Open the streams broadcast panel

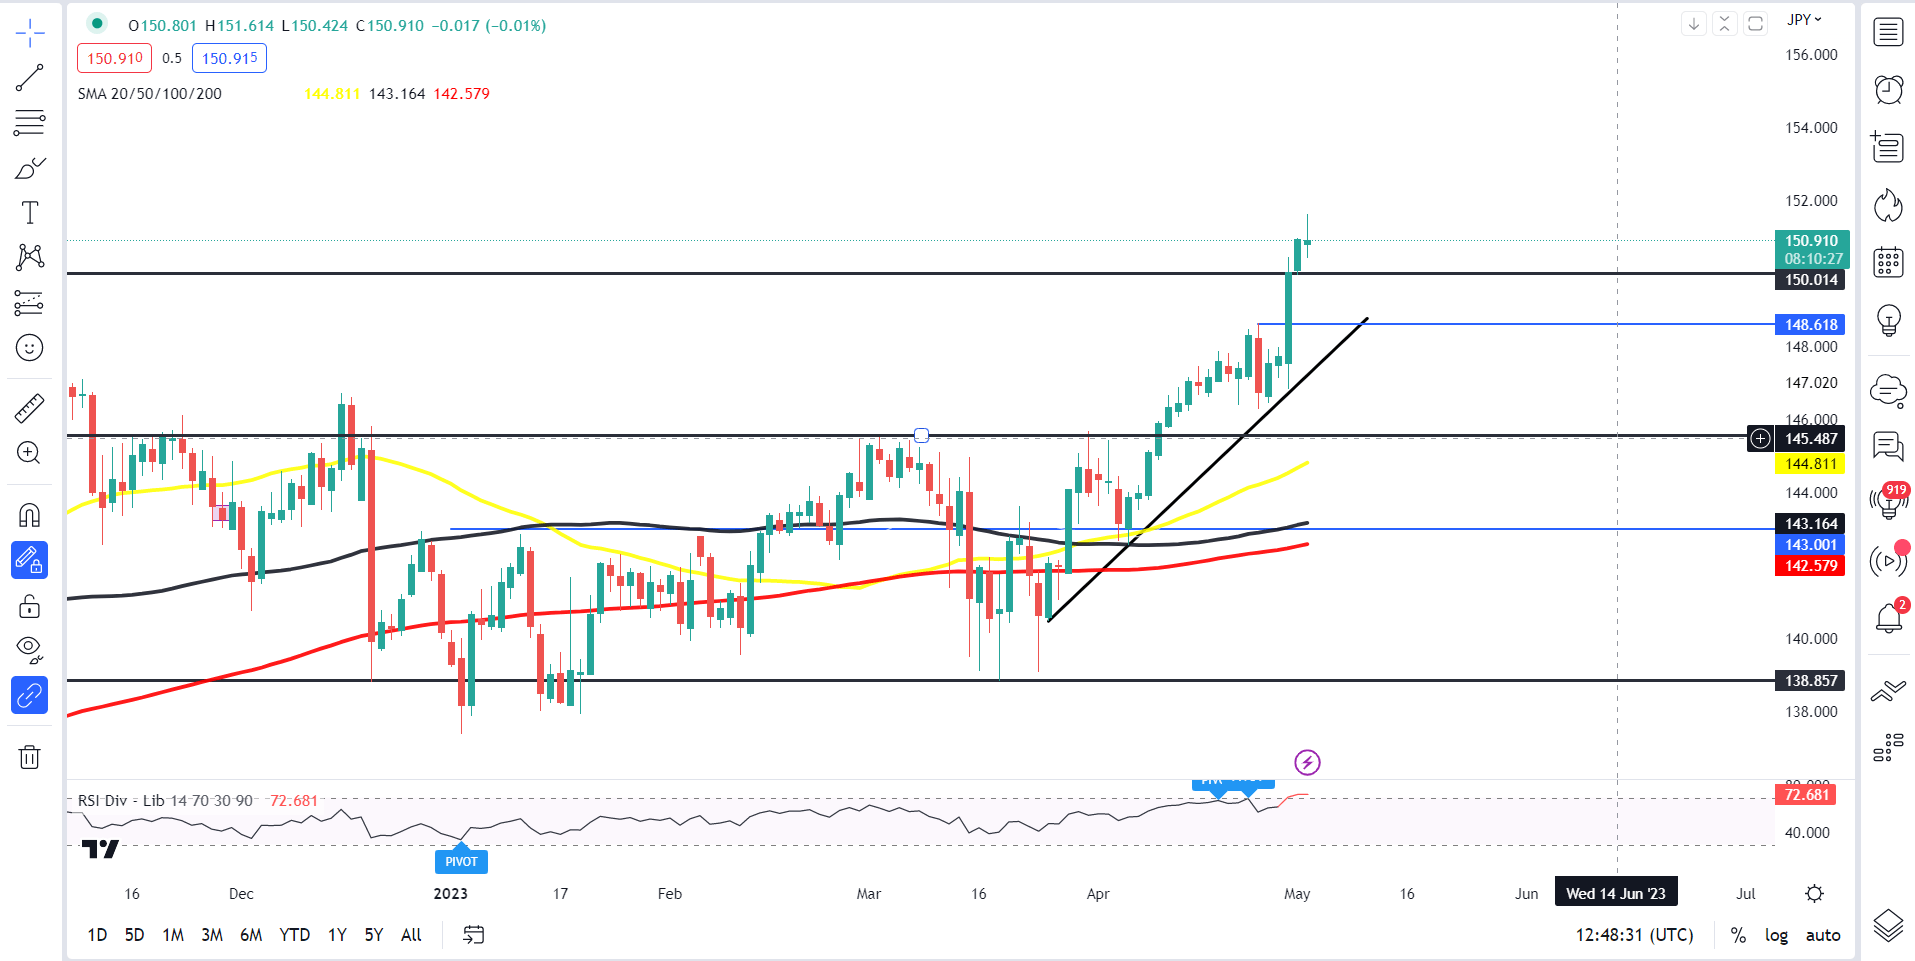pos(1888,561)
